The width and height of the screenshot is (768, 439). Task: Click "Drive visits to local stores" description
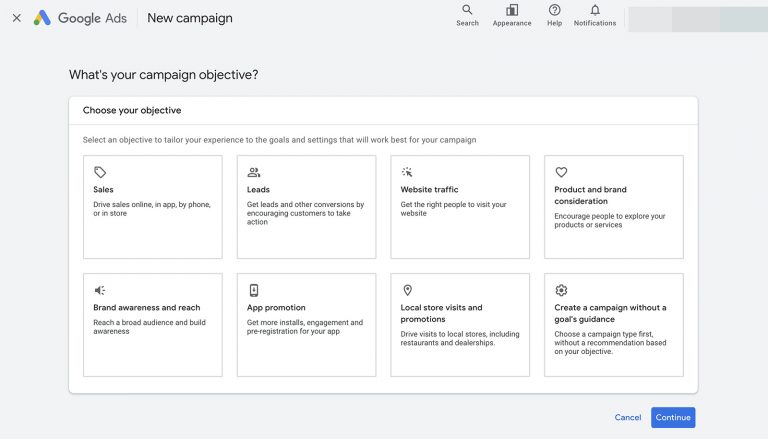tap(460, 339)
